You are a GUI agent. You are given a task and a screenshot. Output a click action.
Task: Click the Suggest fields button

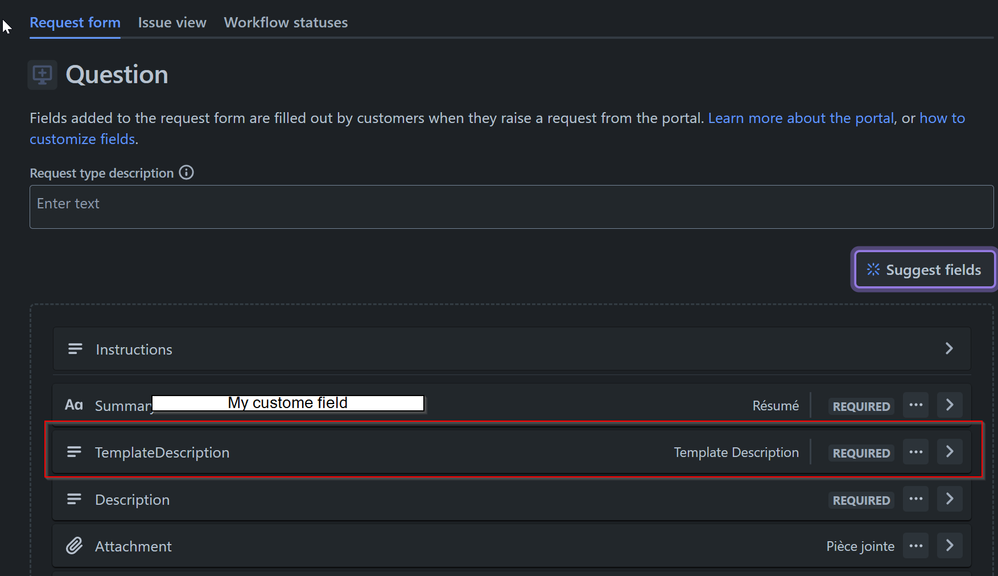922,269
